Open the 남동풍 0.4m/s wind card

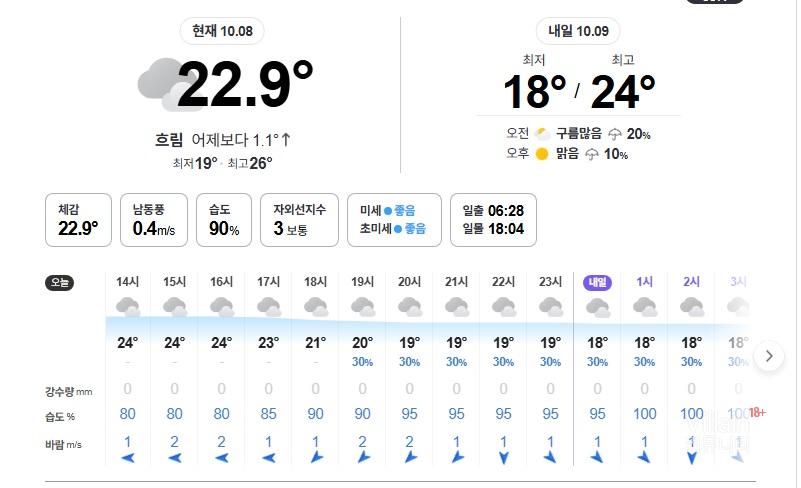tap(154, 220)
